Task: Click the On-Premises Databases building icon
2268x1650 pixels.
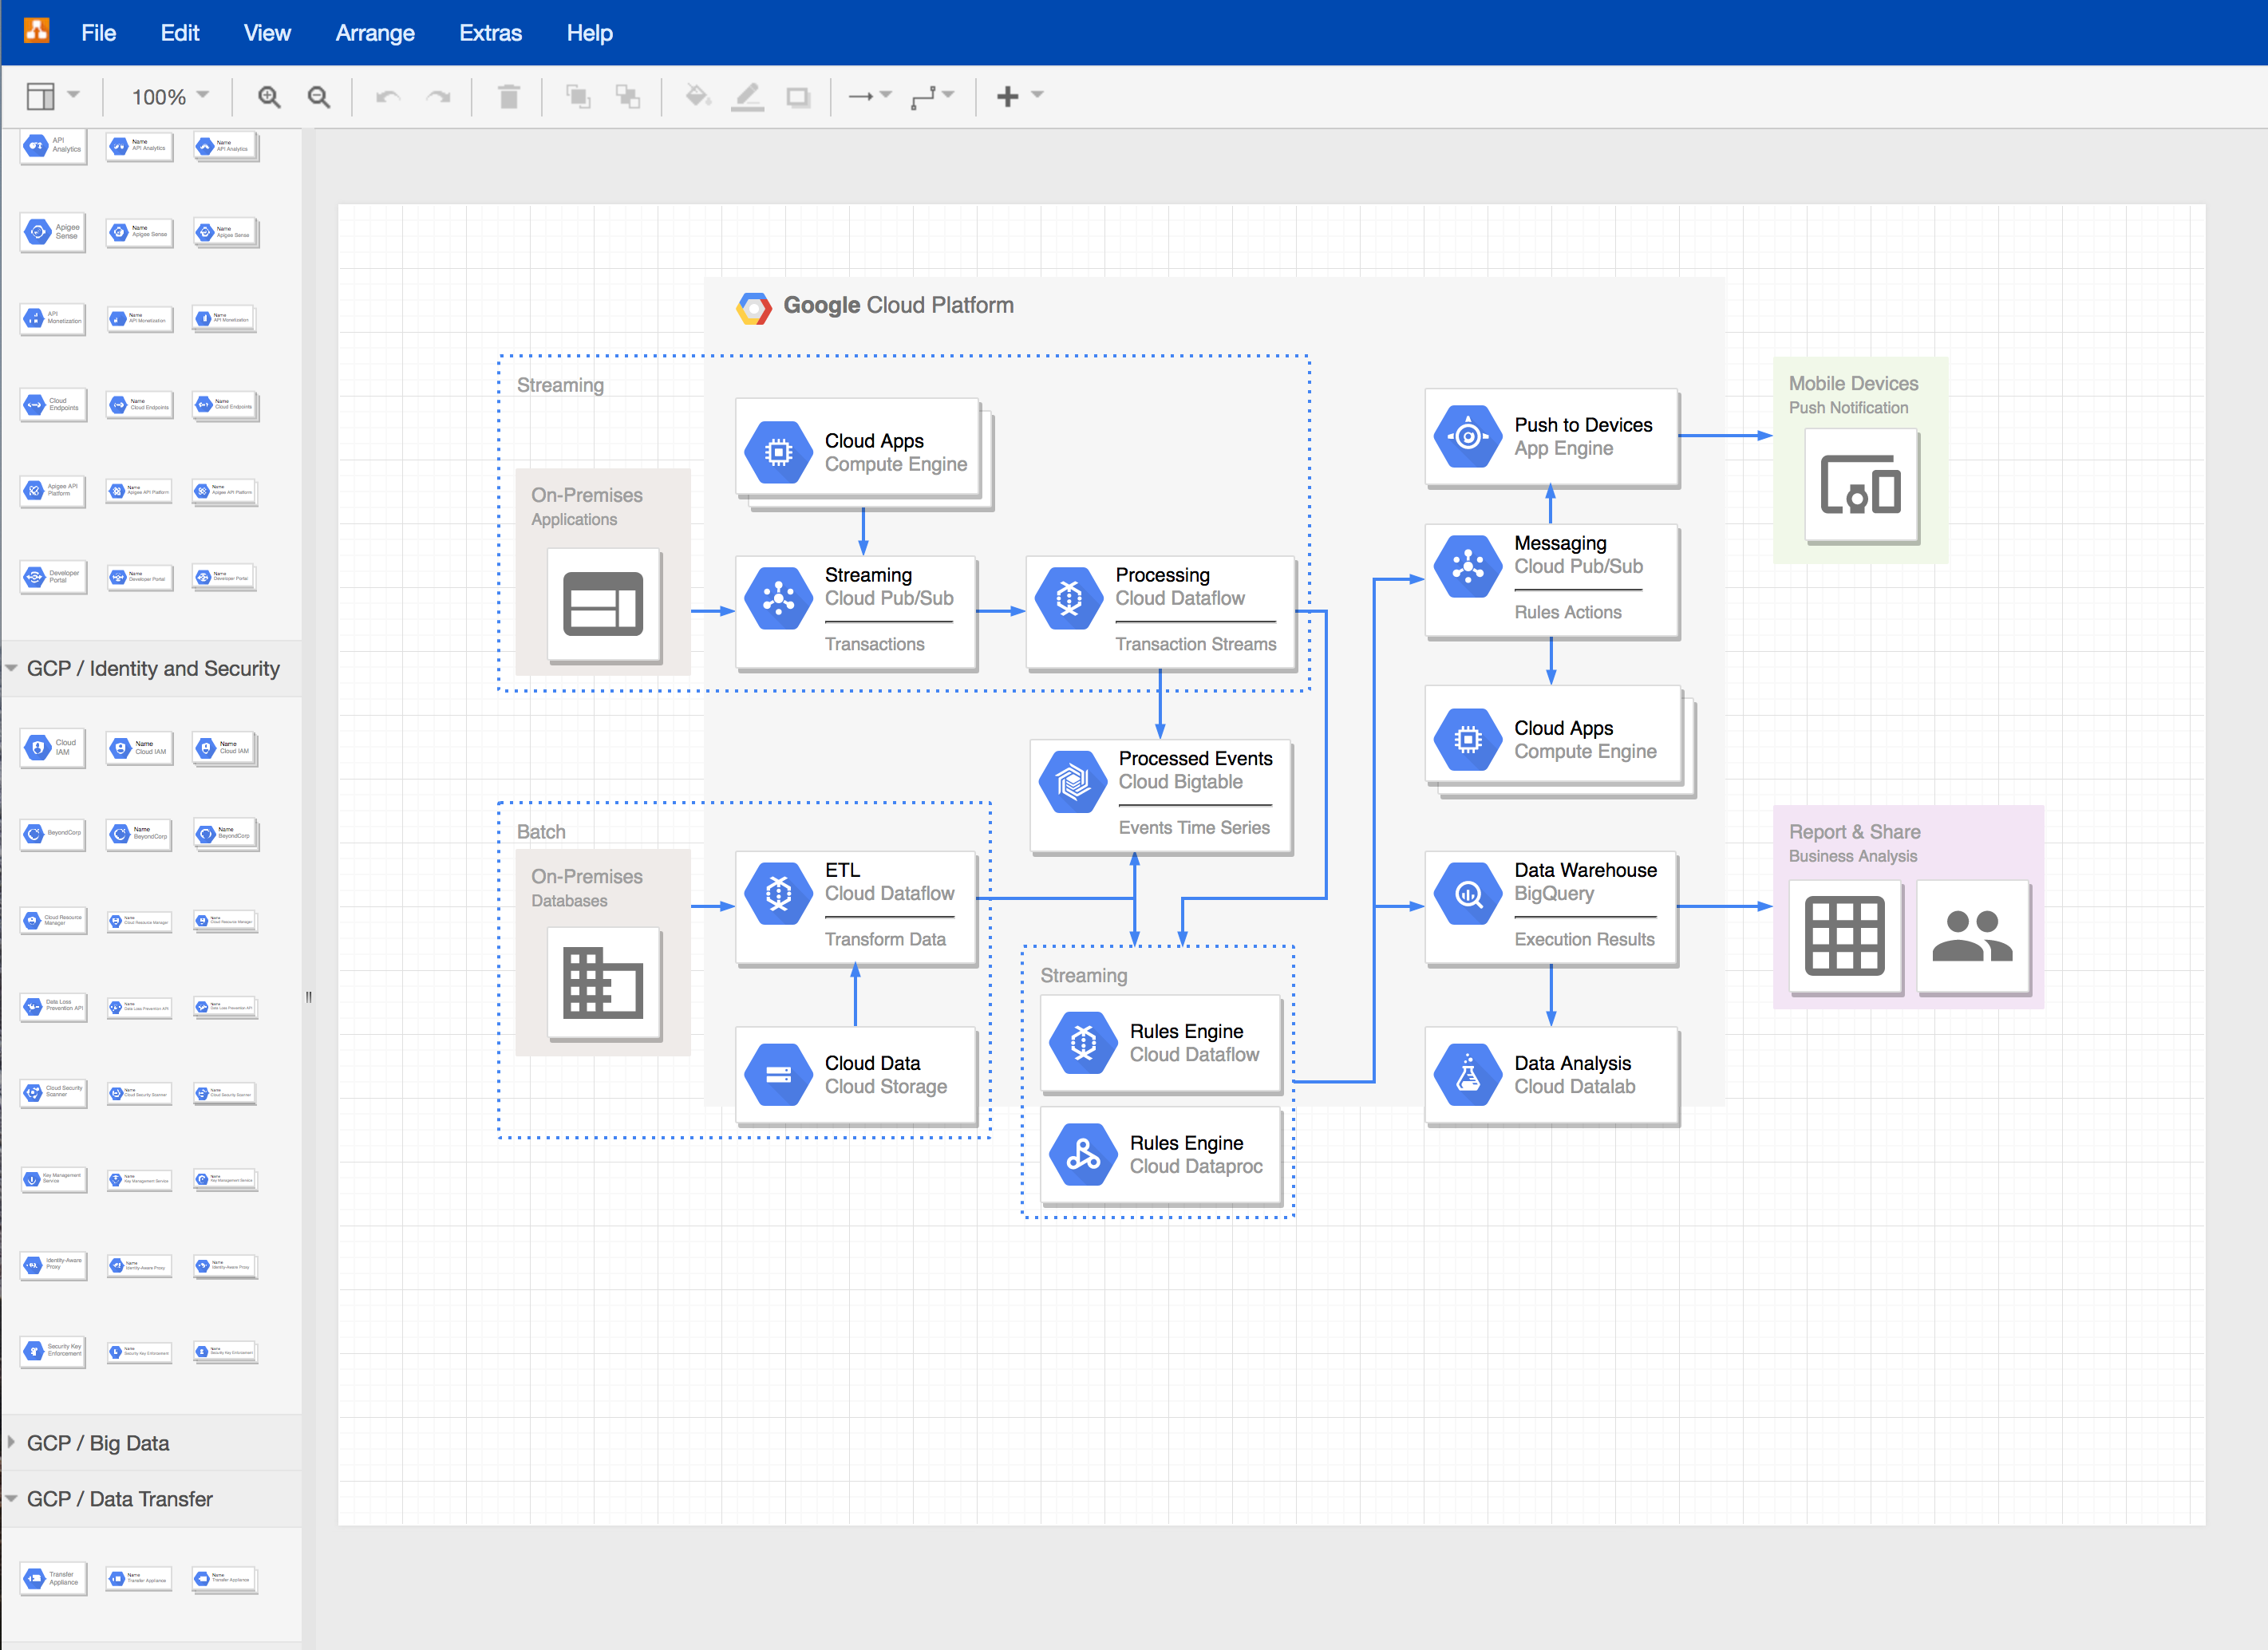Action: [x=604, y=984]
